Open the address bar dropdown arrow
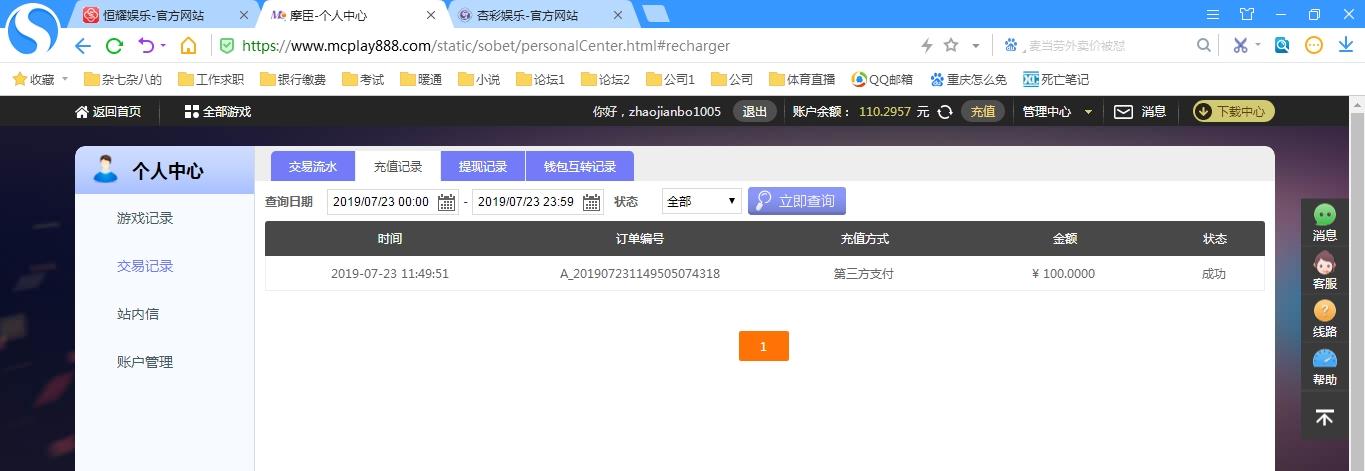The image size is (1365, 471). click(x=976, y=46)
